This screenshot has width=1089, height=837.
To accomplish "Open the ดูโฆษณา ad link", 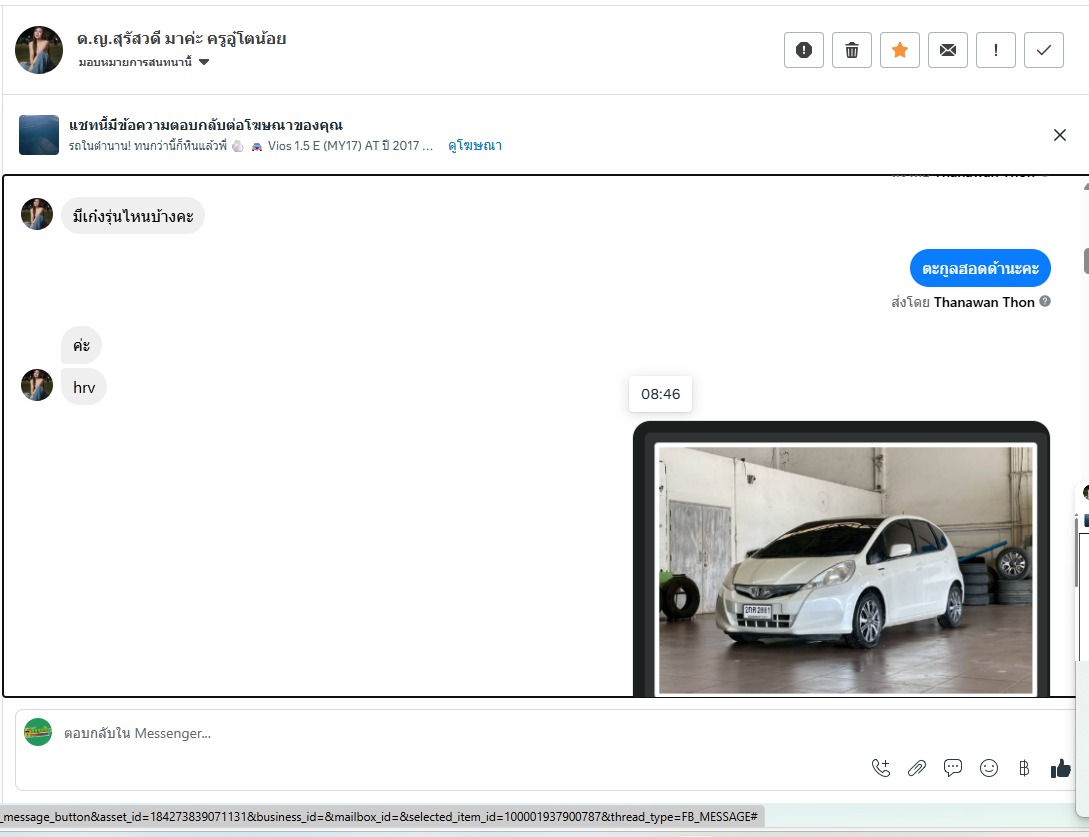I will coord(475,146).
